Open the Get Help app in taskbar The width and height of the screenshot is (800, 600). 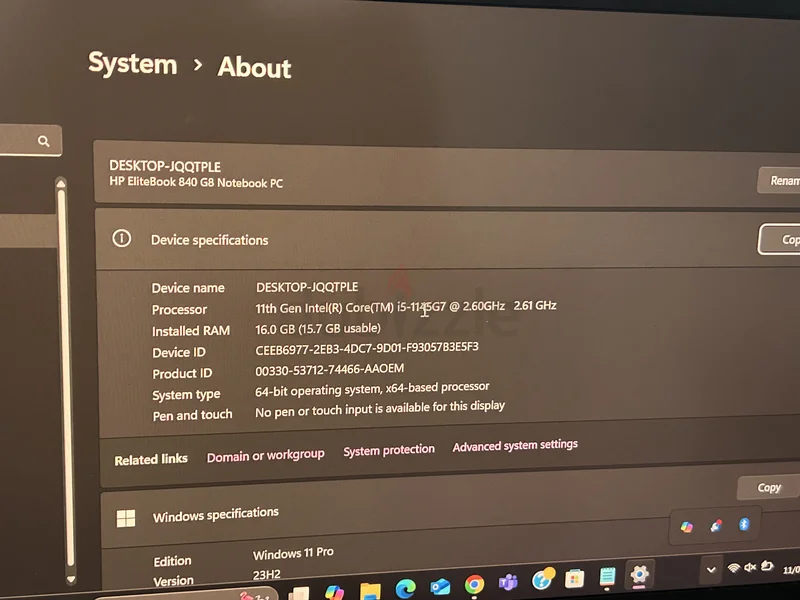[542, 579]
